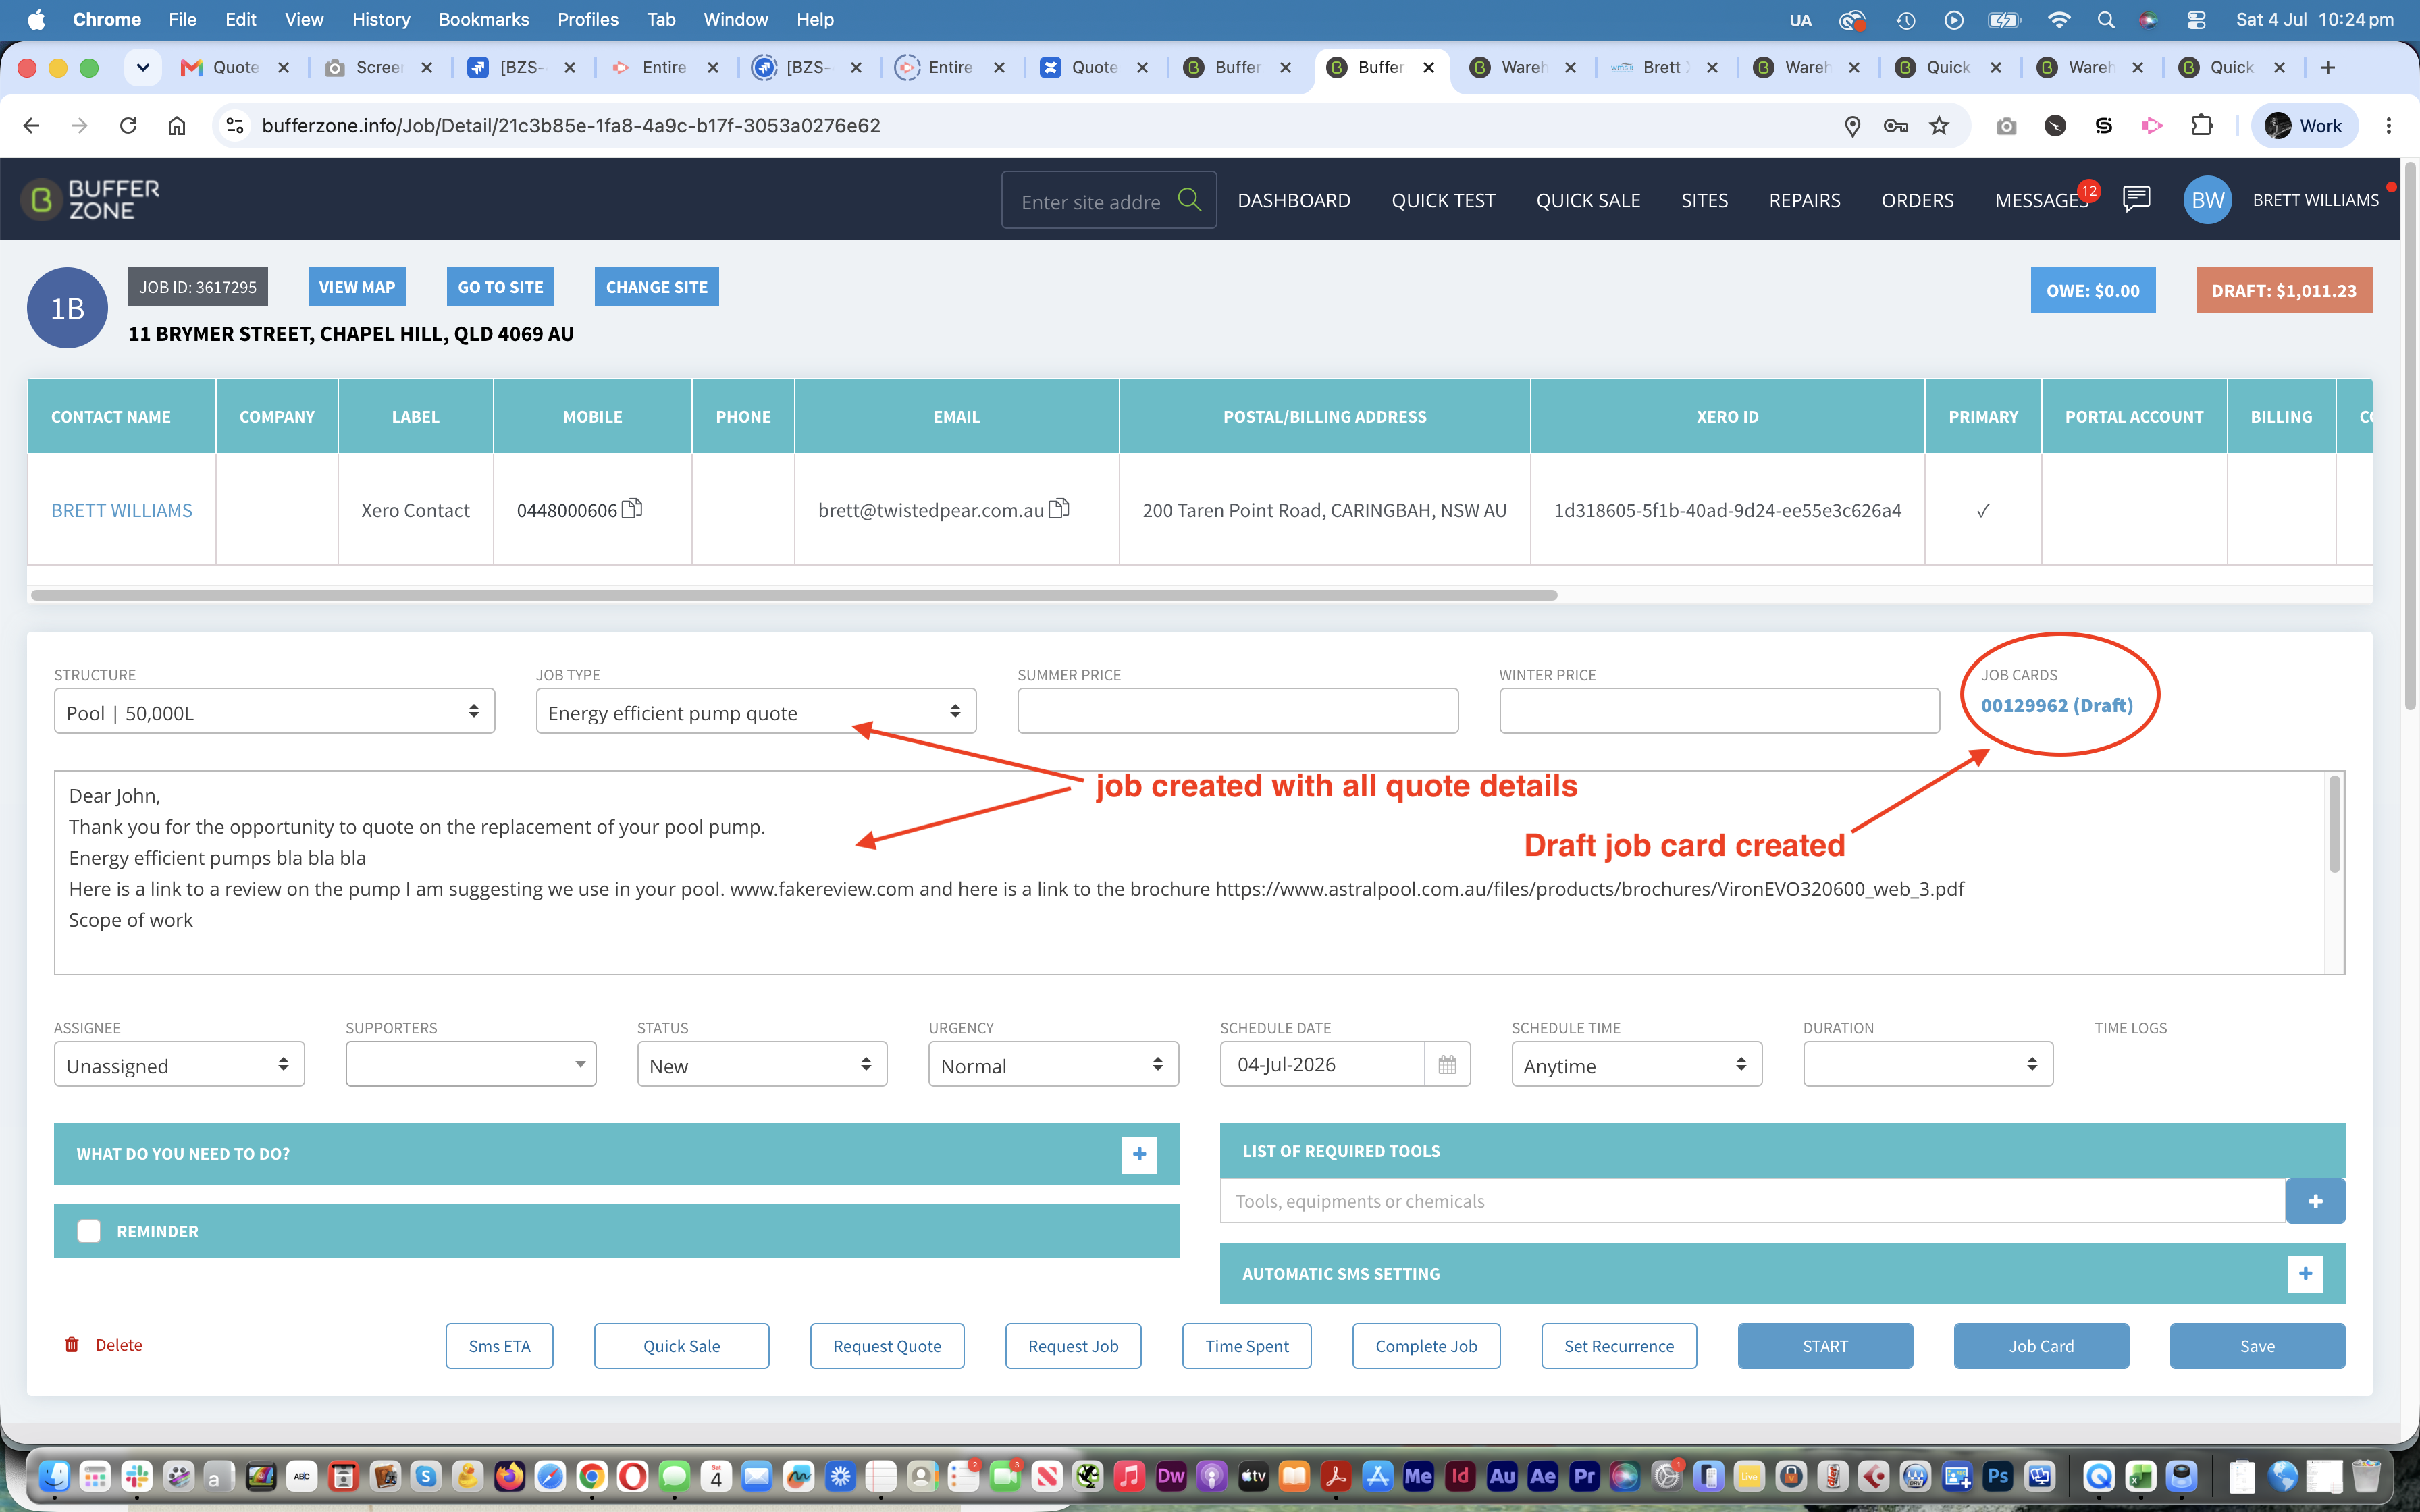This screenshot has height=1512, width=2420.
Task: Open the Job Type dropdown
Action: pyautogui.click(x=756, y=711)
